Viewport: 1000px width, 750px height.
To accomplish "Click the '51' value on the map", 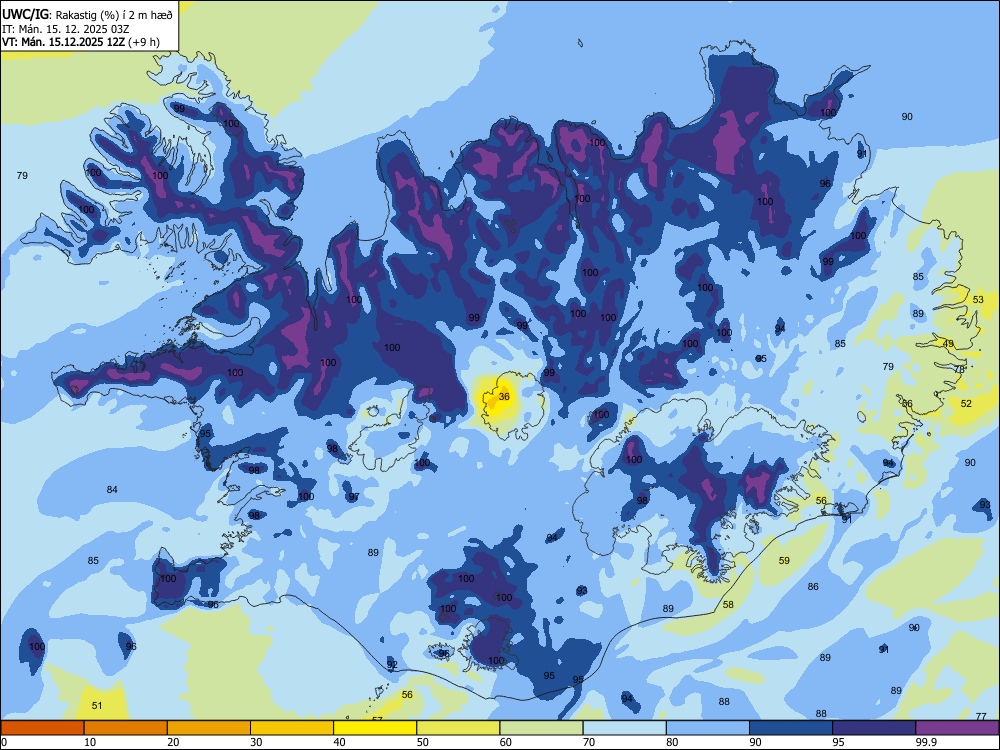I will [97, 706].
